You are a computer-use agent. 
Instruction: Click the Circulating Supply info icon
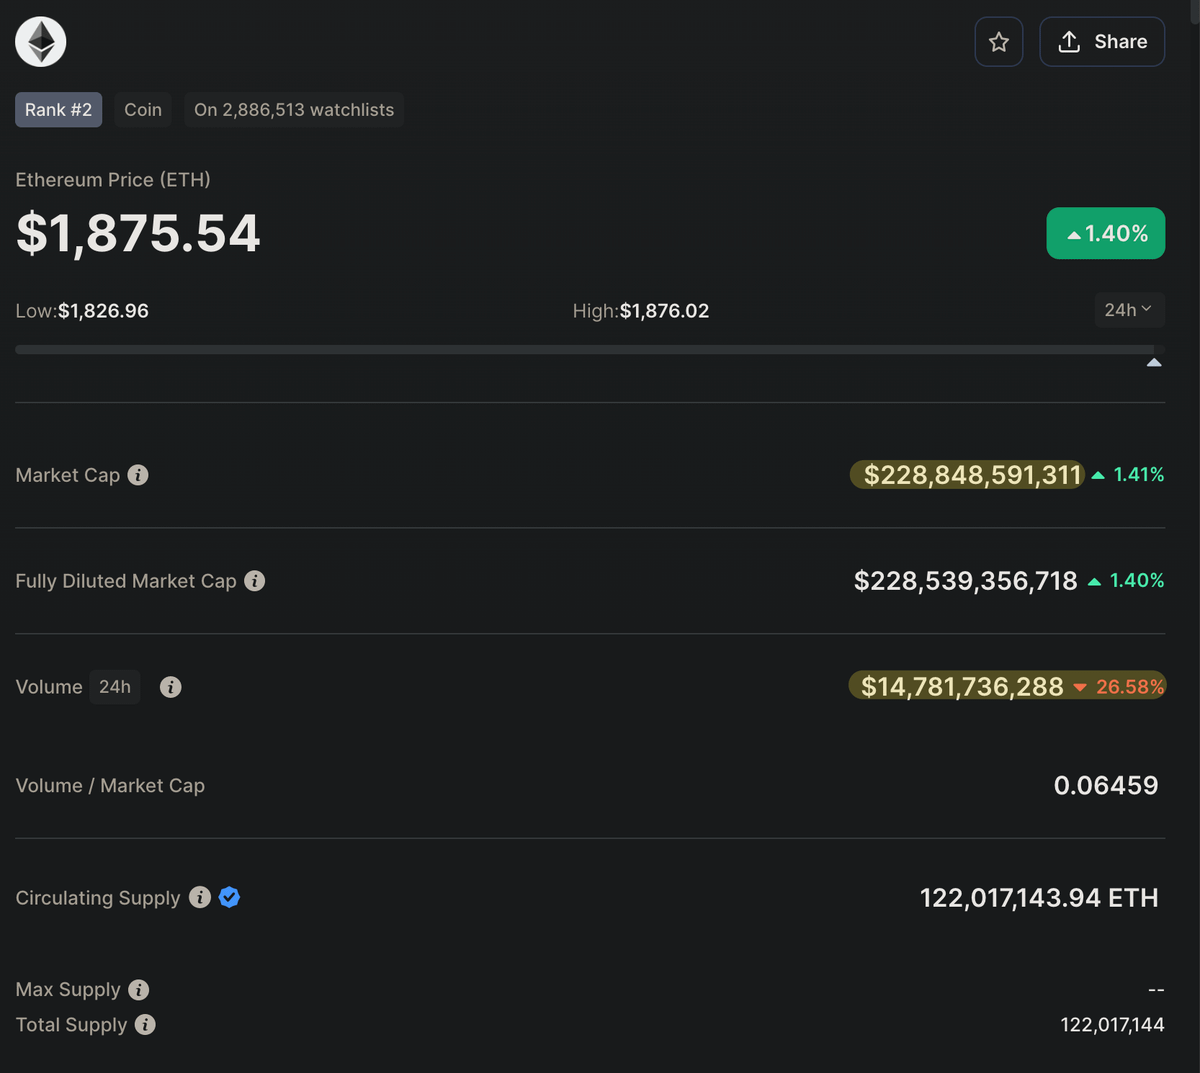click(200, 897)
